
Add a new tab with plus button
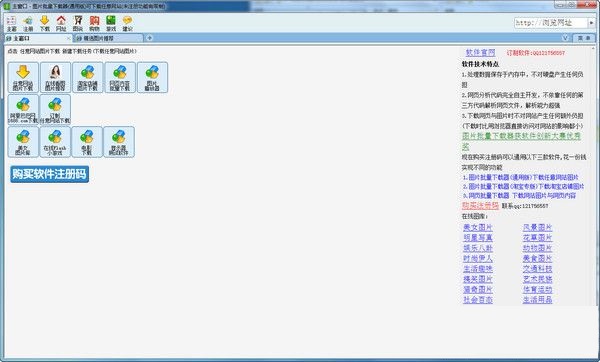tap(150, 38)
